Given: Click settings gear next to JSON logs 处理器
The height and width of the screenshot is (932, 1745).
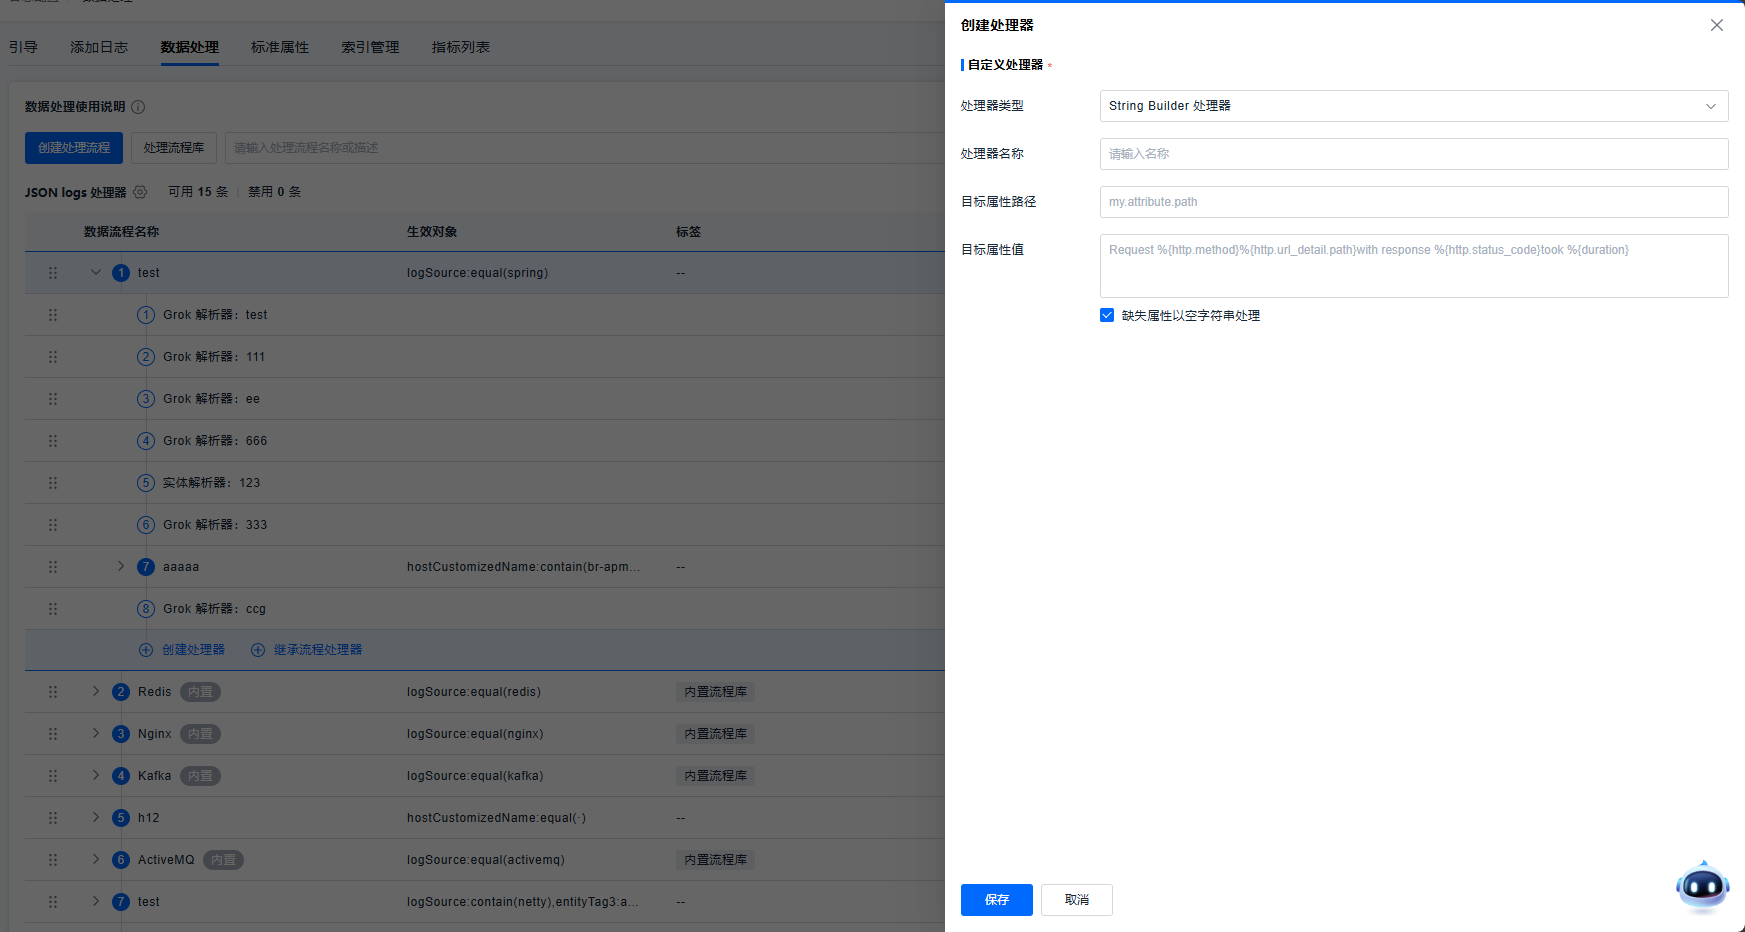Looking at the screenshot, I should pos(140,192).
